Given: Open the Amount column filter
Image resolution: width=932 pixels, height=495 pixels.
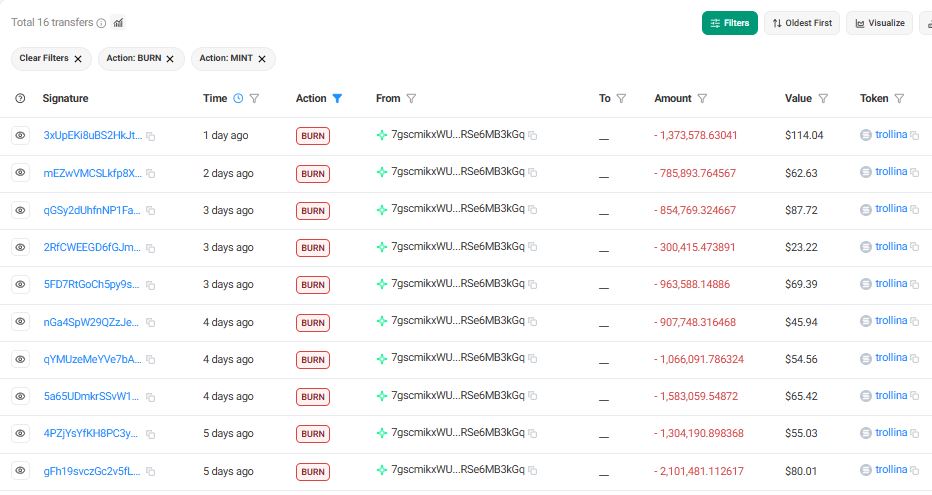Looking at the screenshot, I should pyautogui.click(x=702, y=99).
